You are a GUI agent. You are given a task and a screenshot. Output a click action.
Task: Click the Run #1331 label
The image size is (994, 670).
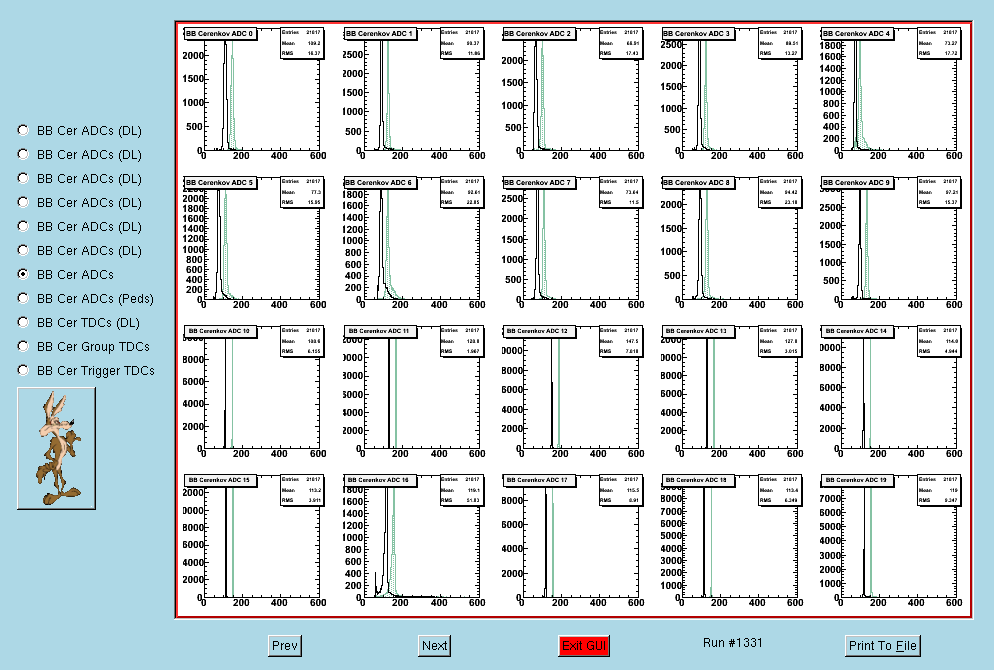pyautogui.click(x=733, y=643)
